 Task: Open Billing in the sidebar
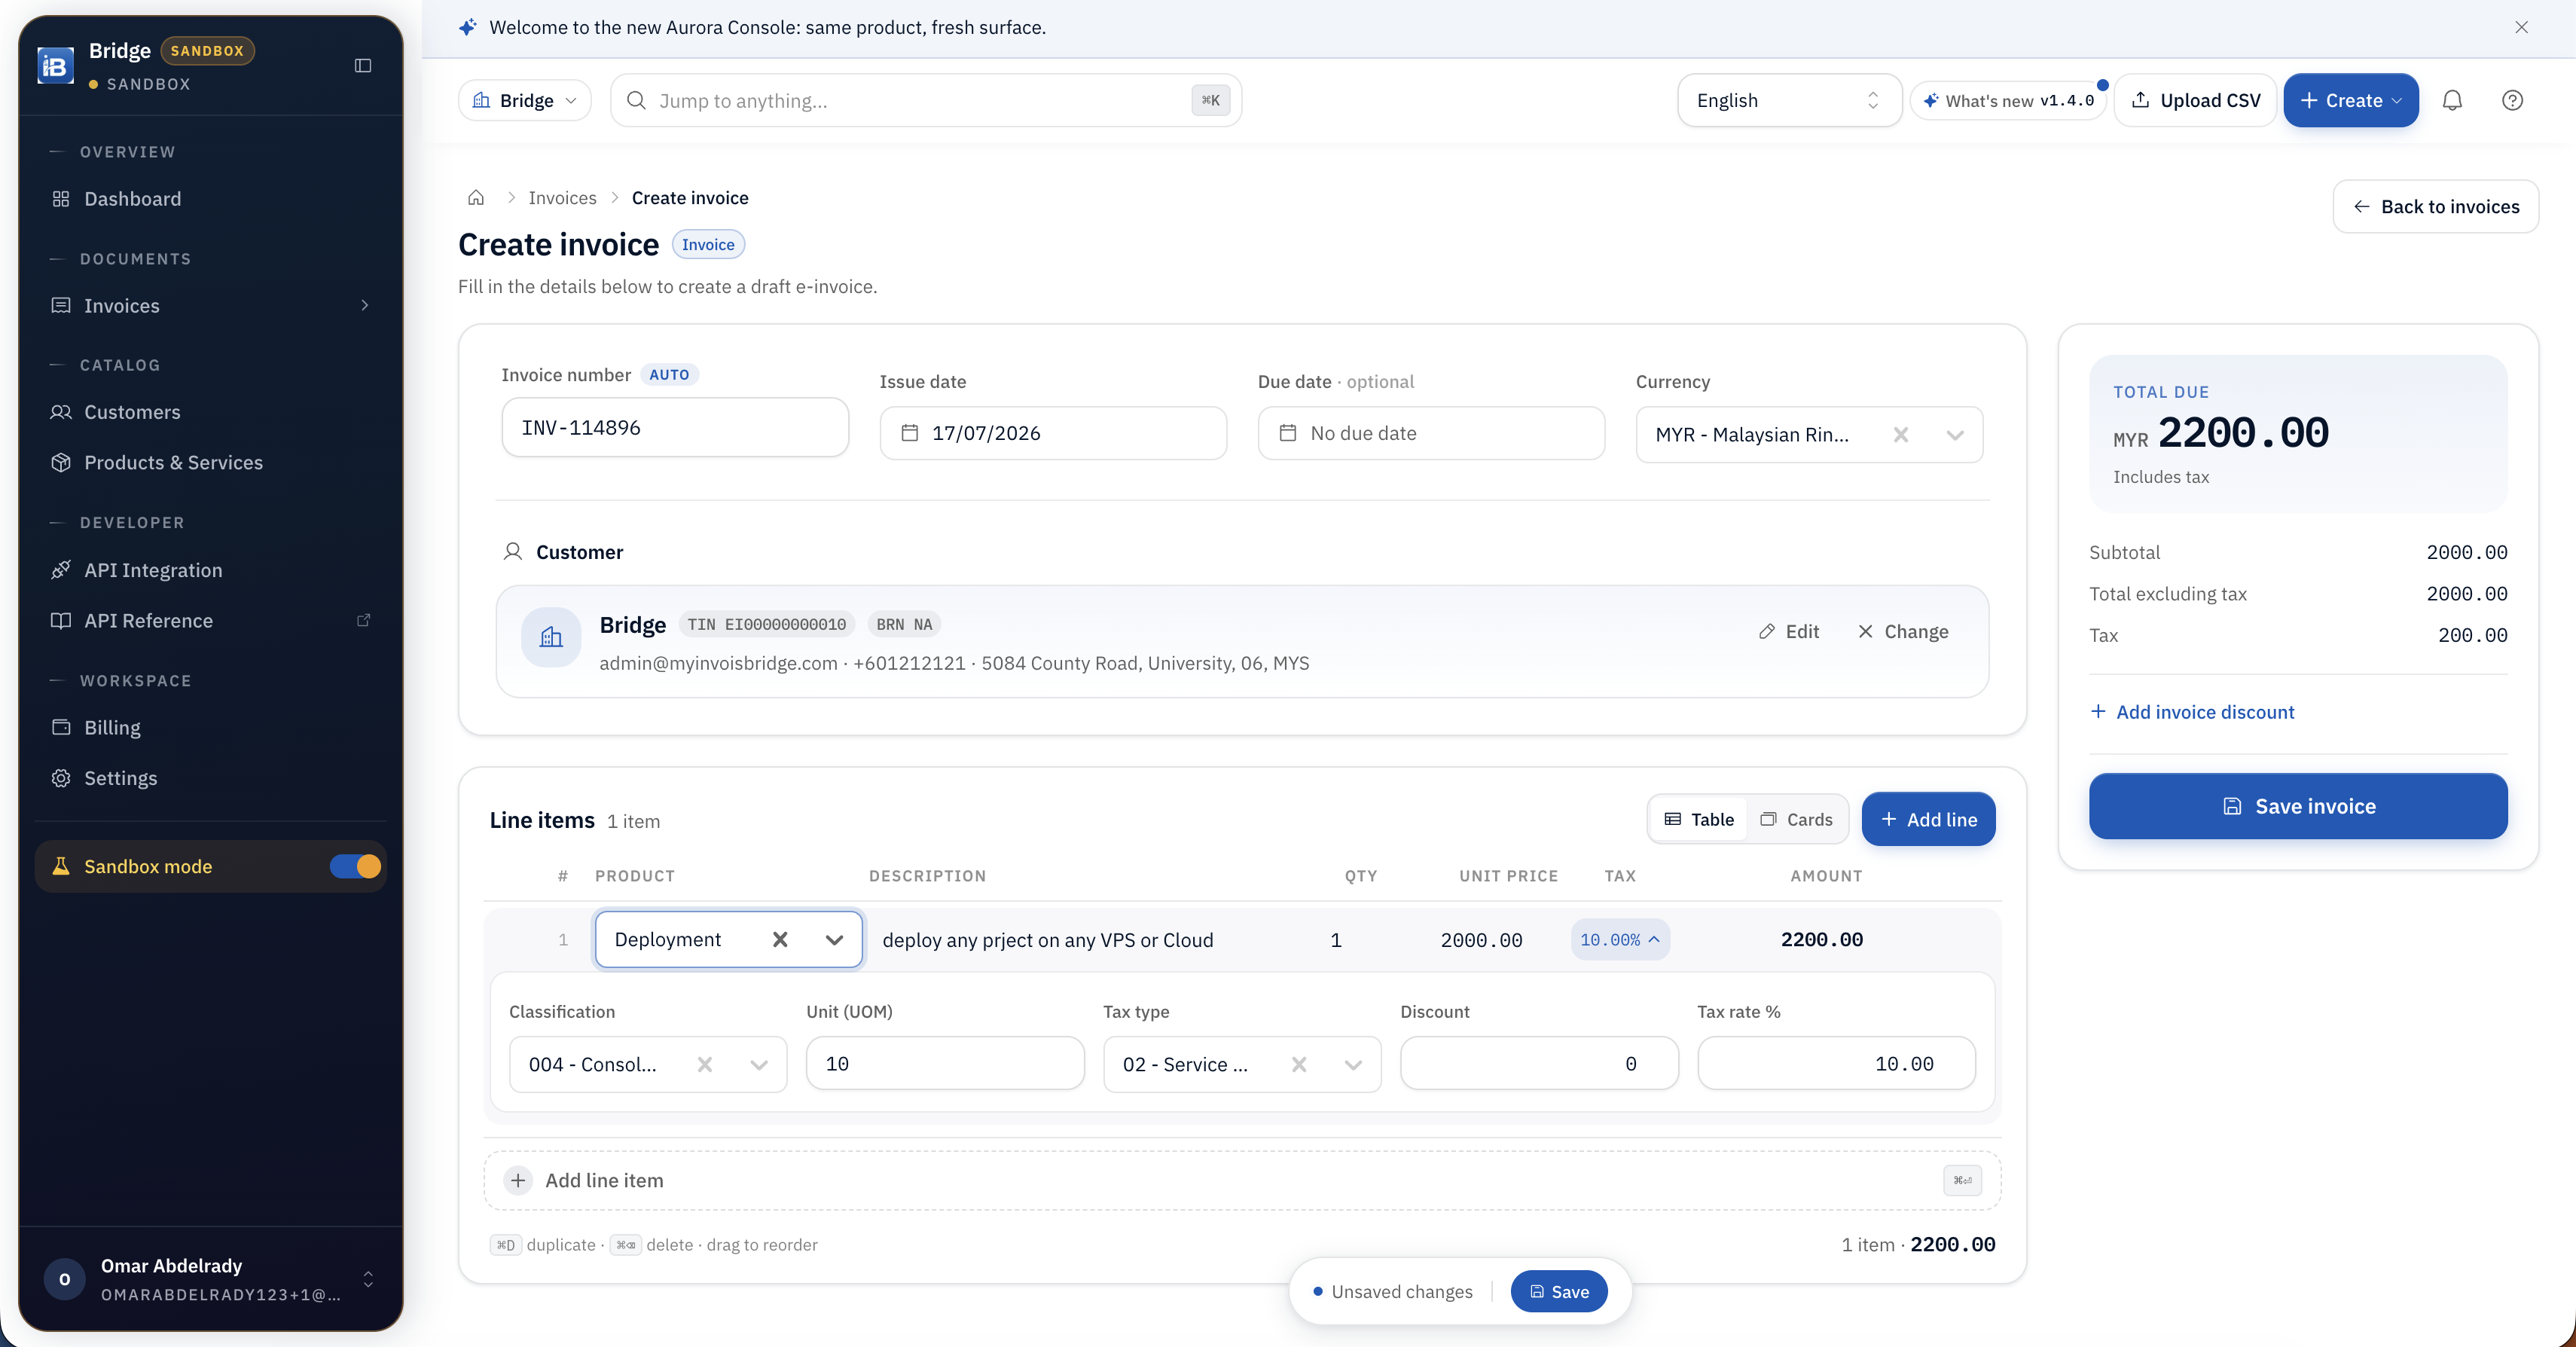pyautogui.click(x=210, y=727)
